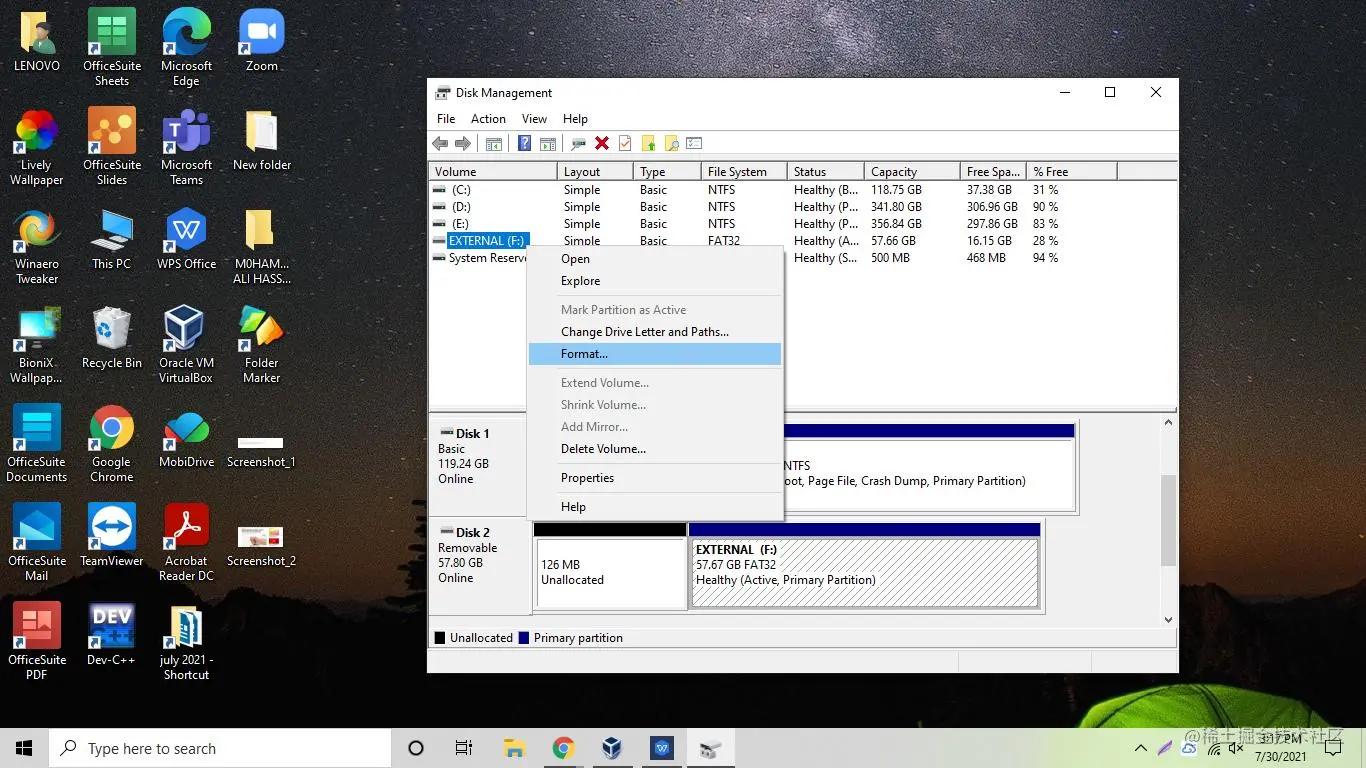Select the (C:) volume row

coord(773,190)
